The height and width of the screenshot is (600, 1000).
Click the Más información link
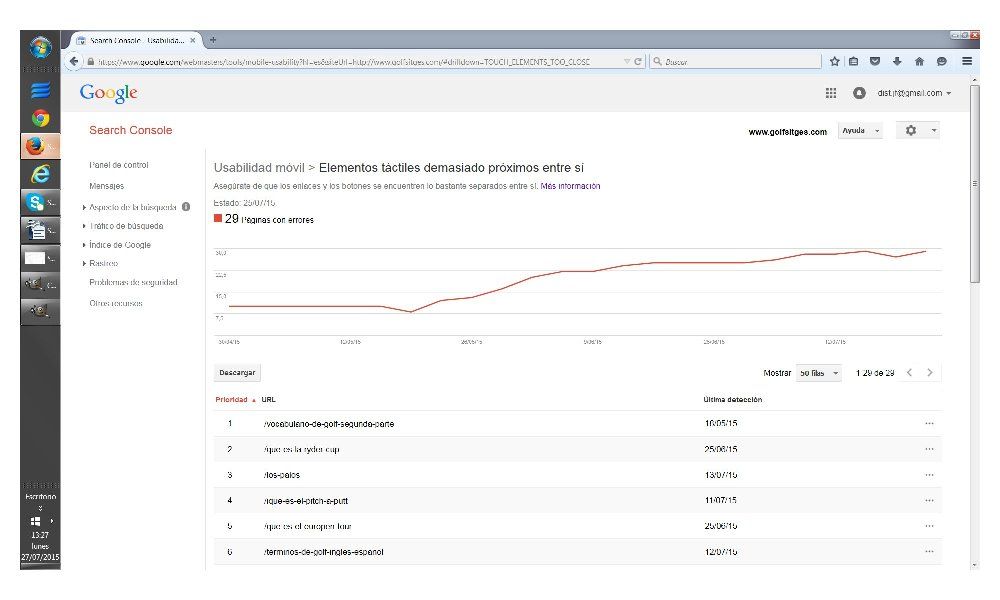pos(570,186)
